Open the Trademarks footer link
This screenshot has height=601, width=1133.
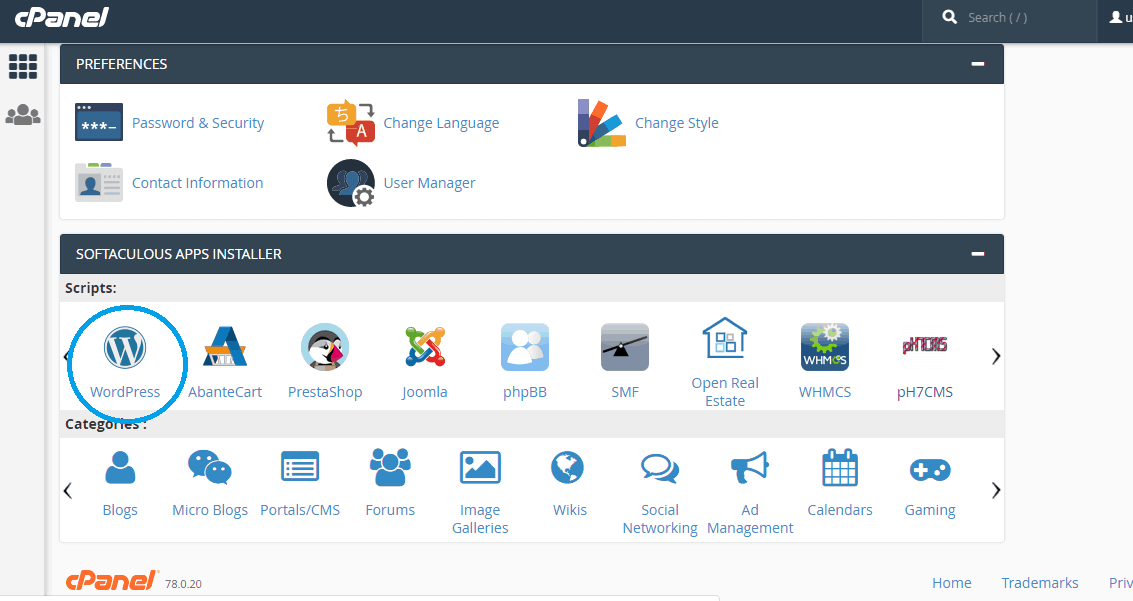[x=1040, y=583]
